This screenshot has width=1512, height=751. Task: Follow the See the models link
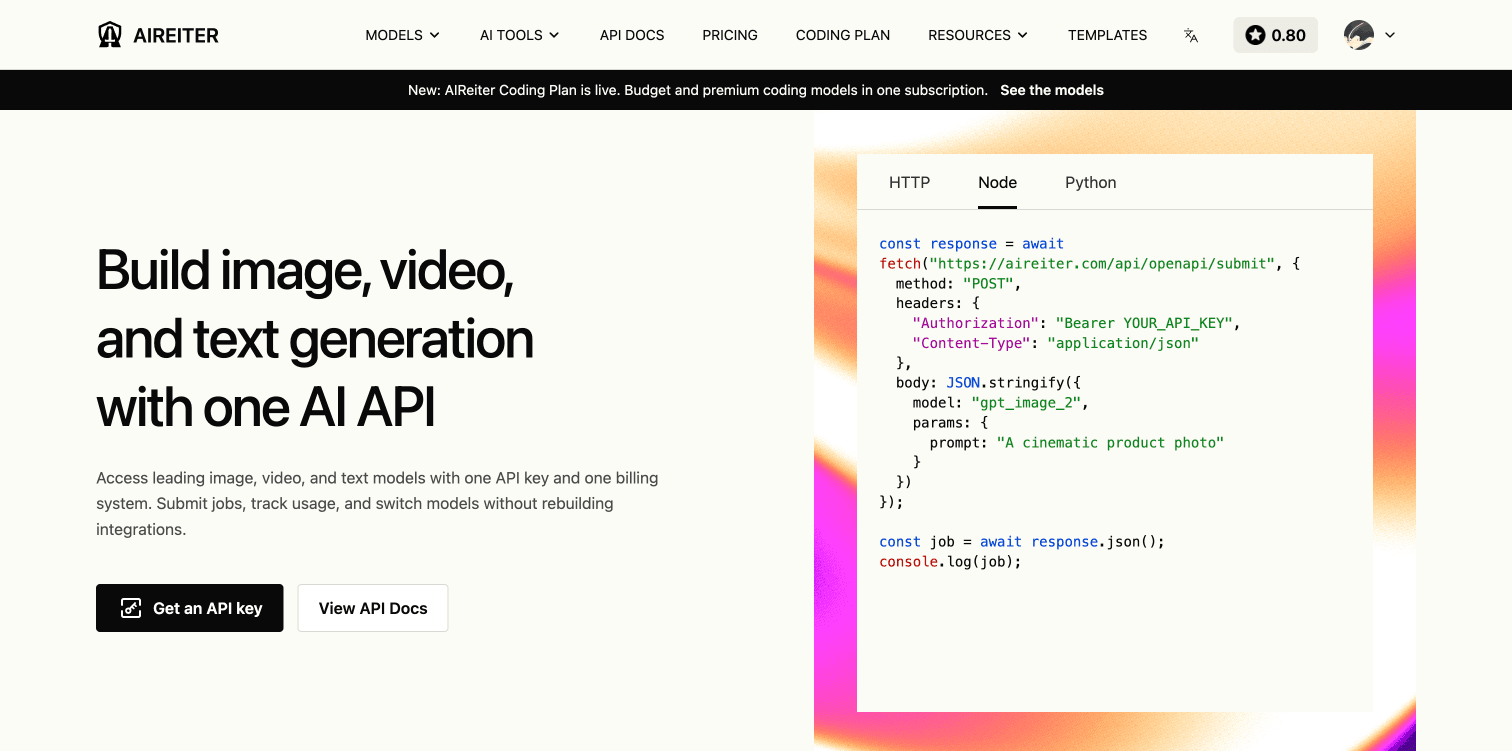(x=1052, y=90)
